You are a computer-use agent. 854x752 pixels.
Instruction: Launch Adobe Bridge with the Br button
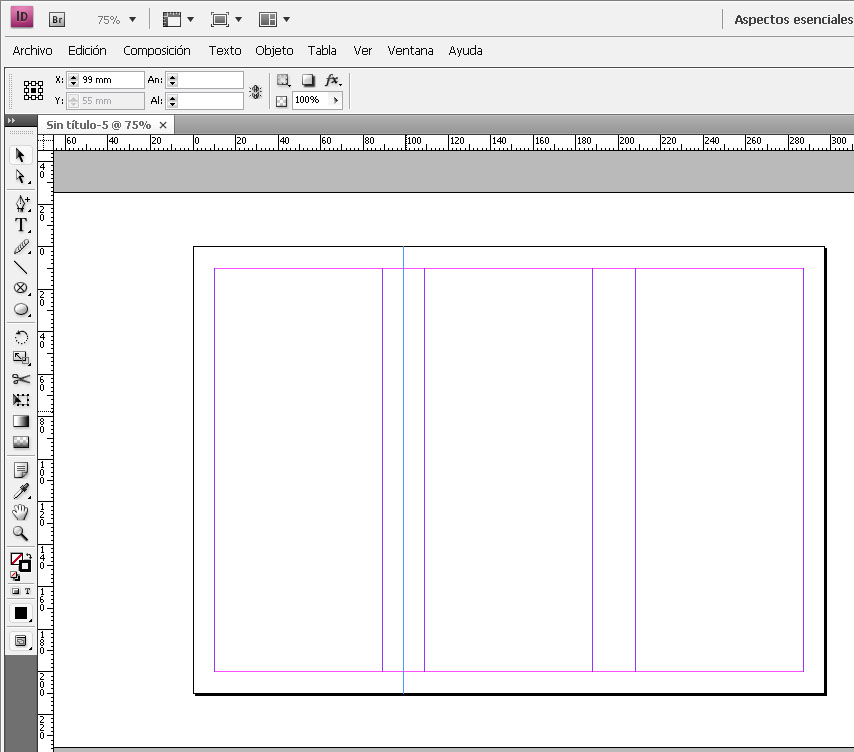(x=57, y=18)
